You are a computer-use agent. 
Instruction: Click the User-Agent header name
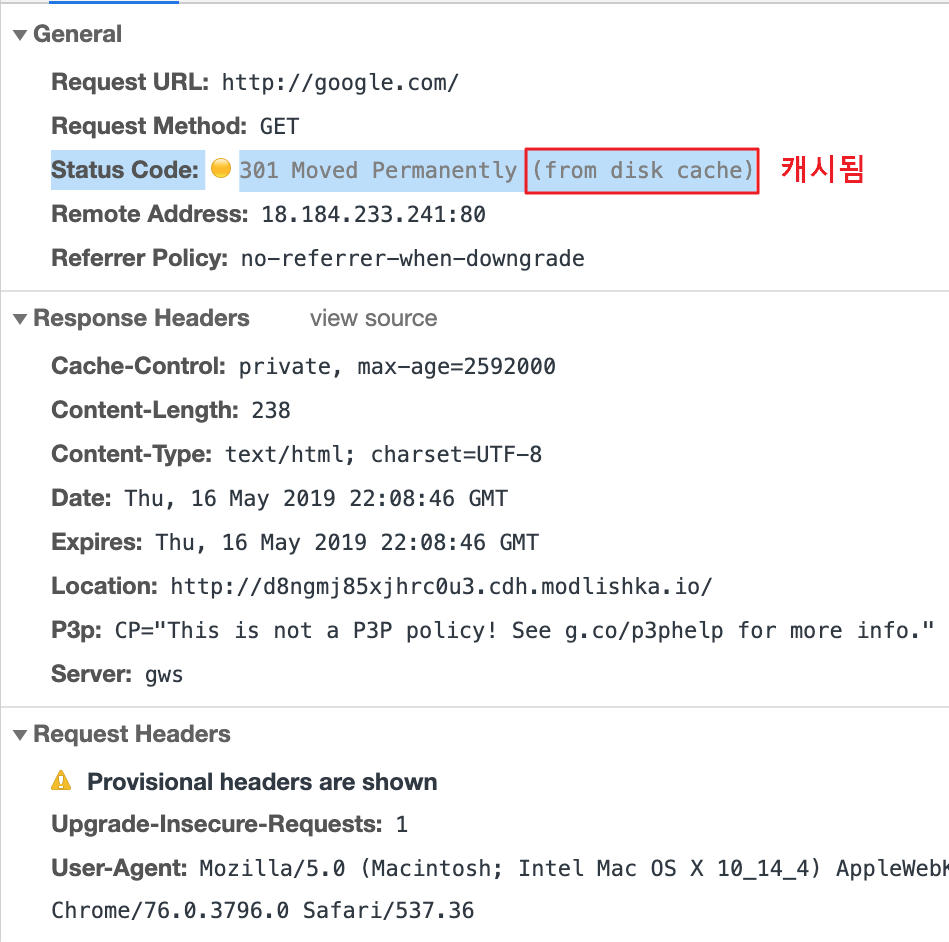click(x=119, y=868)
